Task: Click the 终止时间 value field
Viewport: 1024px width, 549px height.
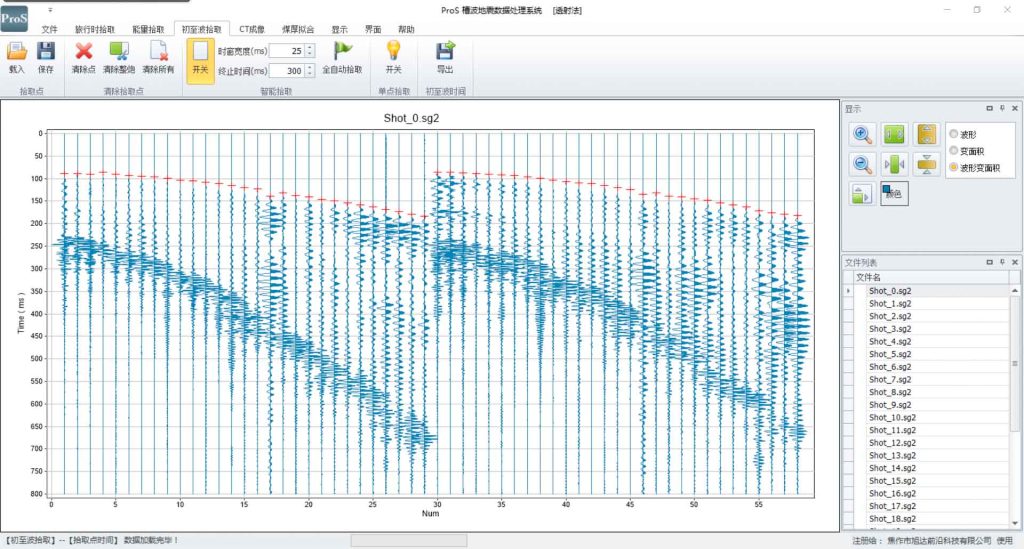Action: point(287,71)
